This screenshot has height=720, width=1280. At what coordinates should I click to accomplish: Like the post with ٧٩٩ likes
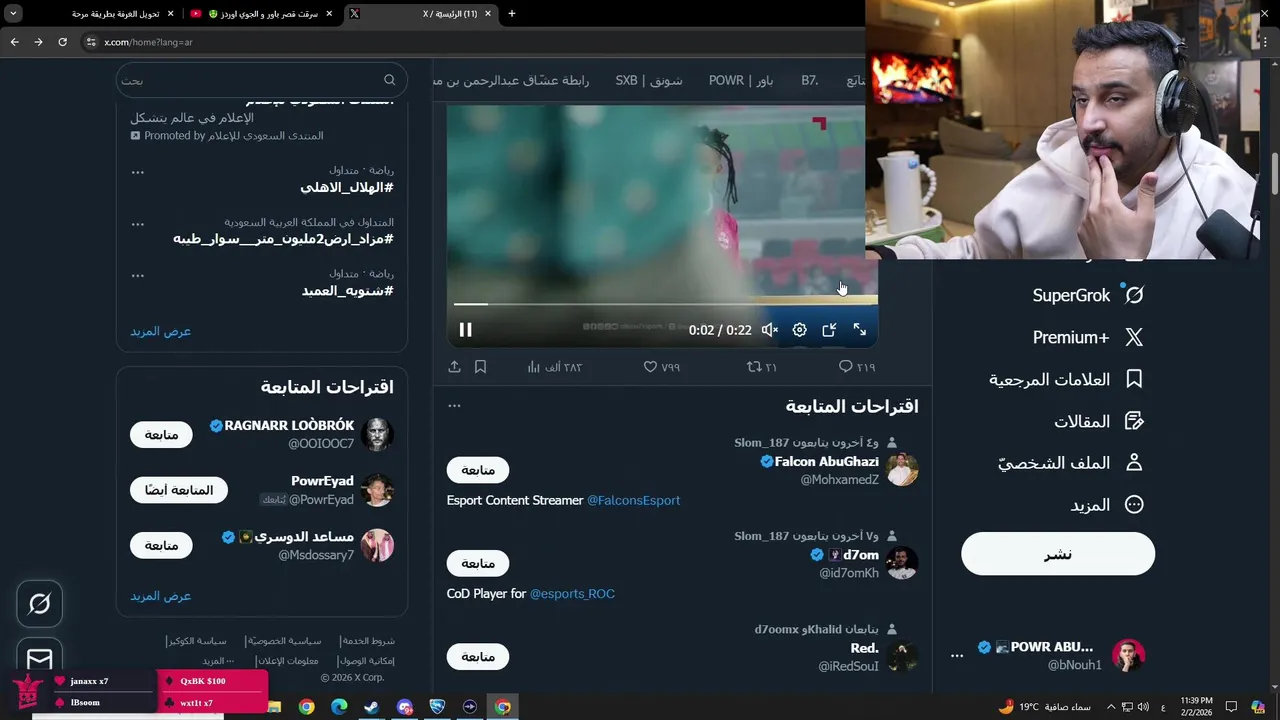point(662,367)
